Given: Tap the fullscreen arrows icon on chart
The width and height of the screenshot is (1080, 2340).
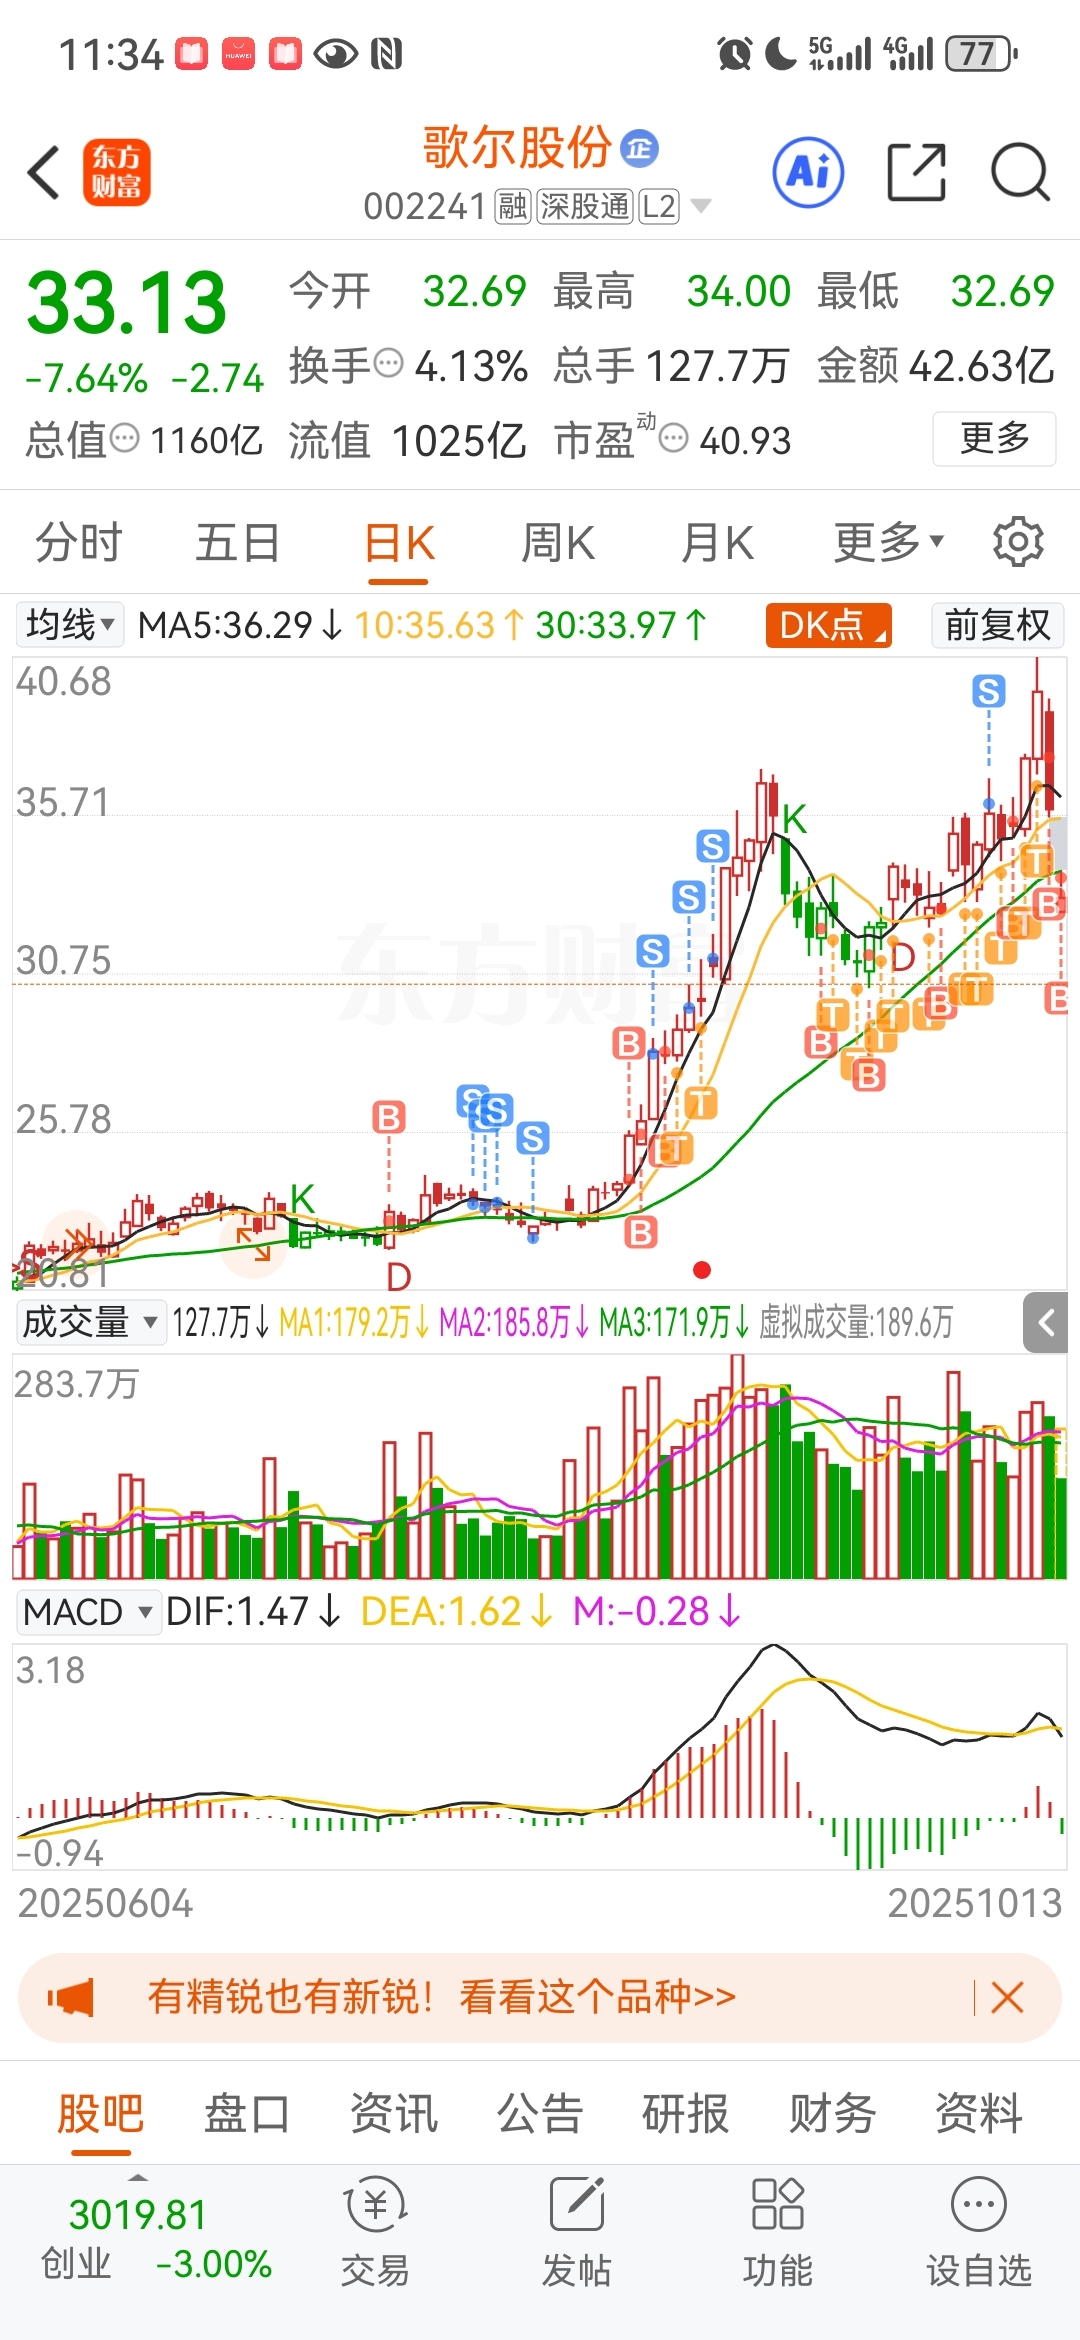Looking at the screenshot, I should pyautogui.click(x=253, y=1245).
